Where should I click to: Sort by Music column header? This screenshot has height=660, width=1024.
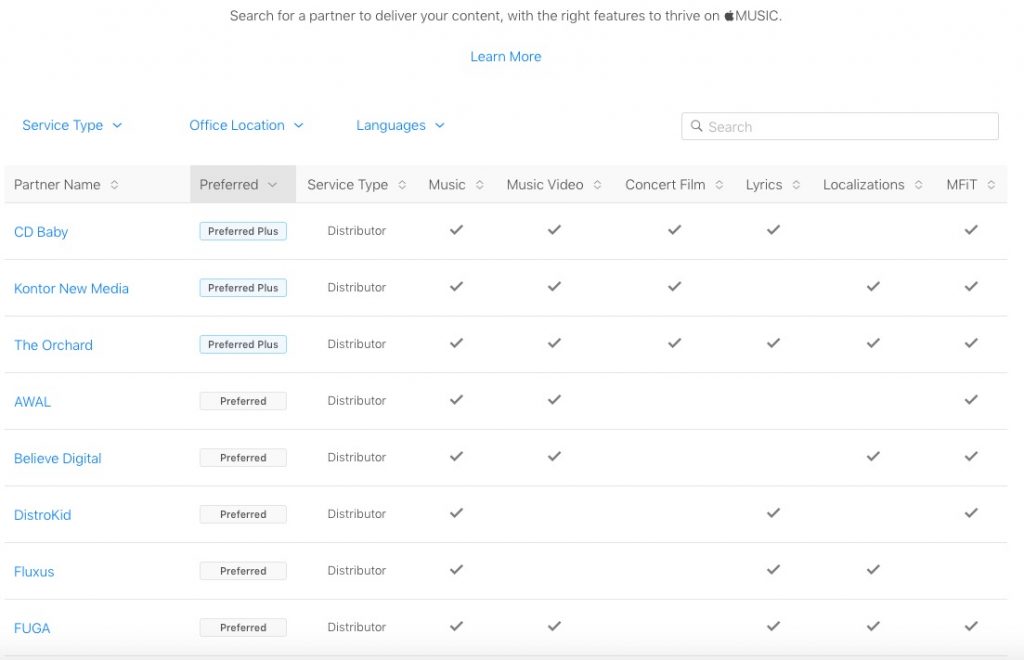click(x=456, y=185)
